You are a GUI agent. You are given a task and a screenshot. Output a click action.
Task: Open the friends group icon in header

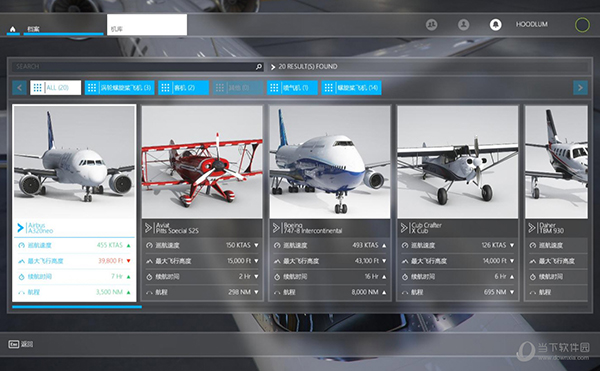coord(431,24)
